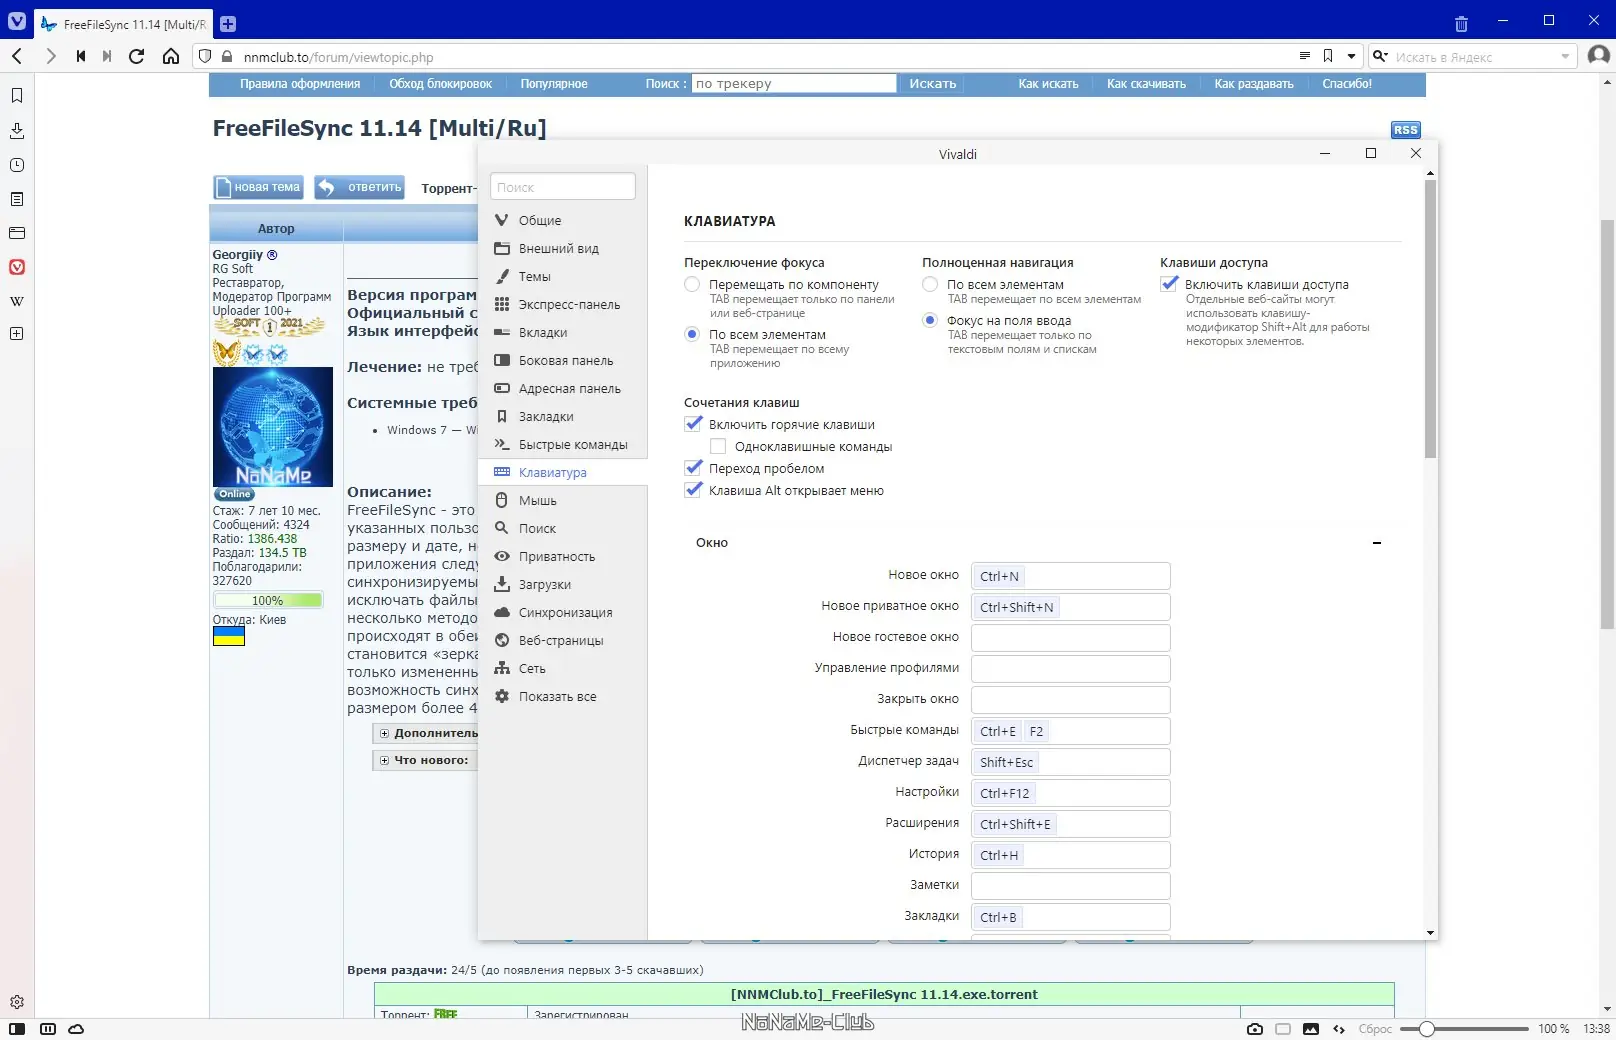Image resolution: width=1616 pixels, height=1040 pixels.
Task: Open the Wikipedia web panel
Action: [x=17, y=301]
